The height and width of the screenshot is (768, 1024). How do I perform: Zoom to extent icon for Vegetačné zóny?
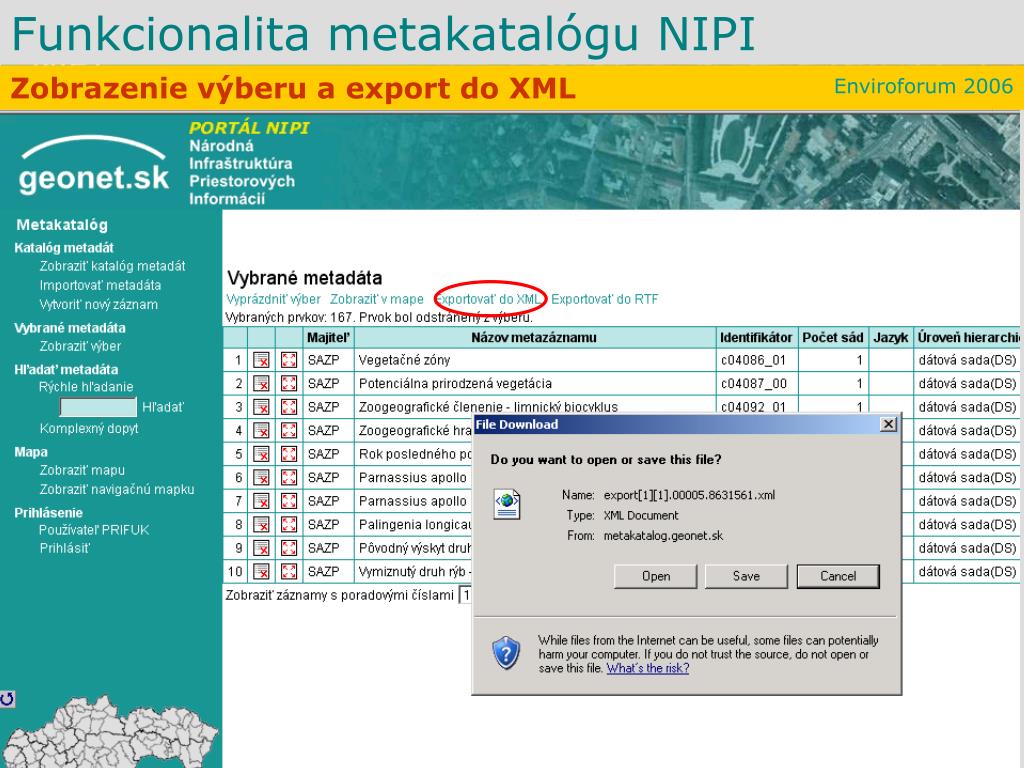click(289, 360)
